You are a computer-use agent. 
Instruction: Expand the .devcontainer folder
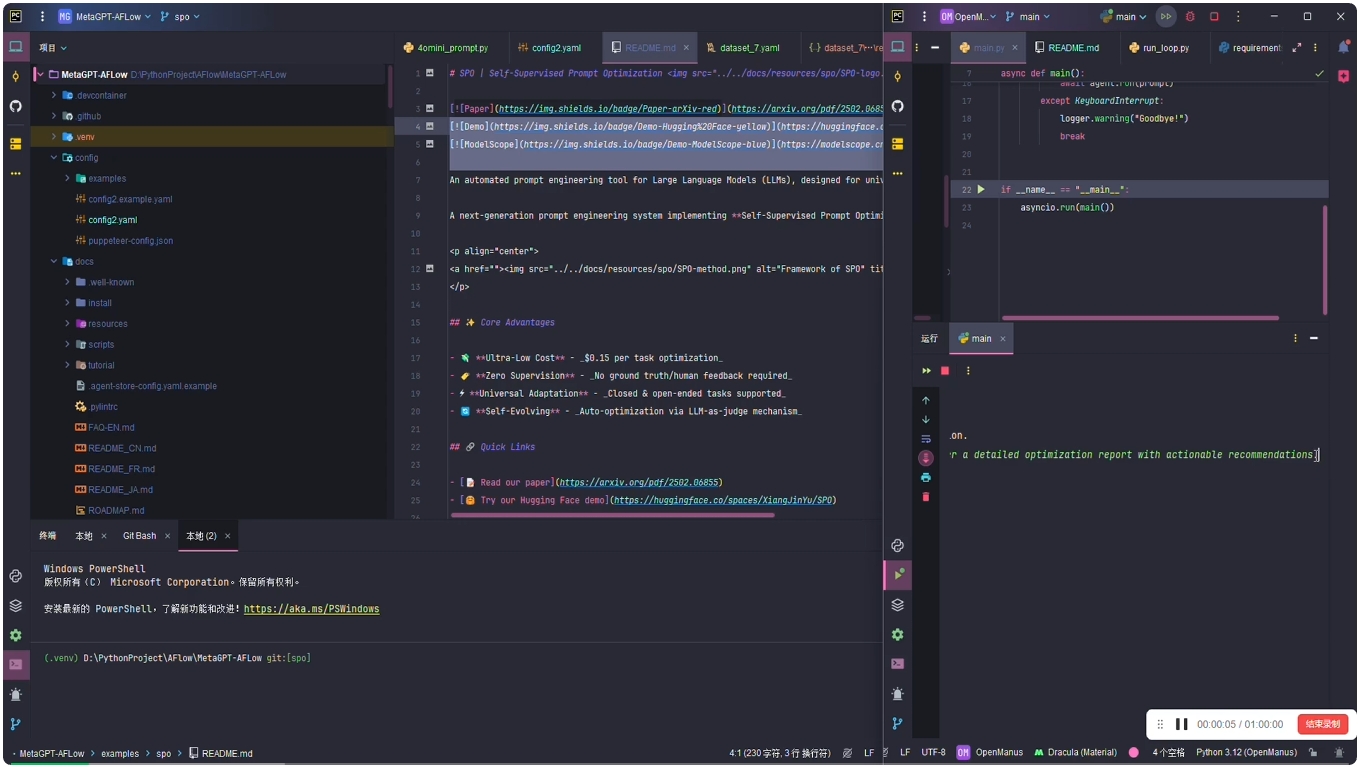click(54, 95)
